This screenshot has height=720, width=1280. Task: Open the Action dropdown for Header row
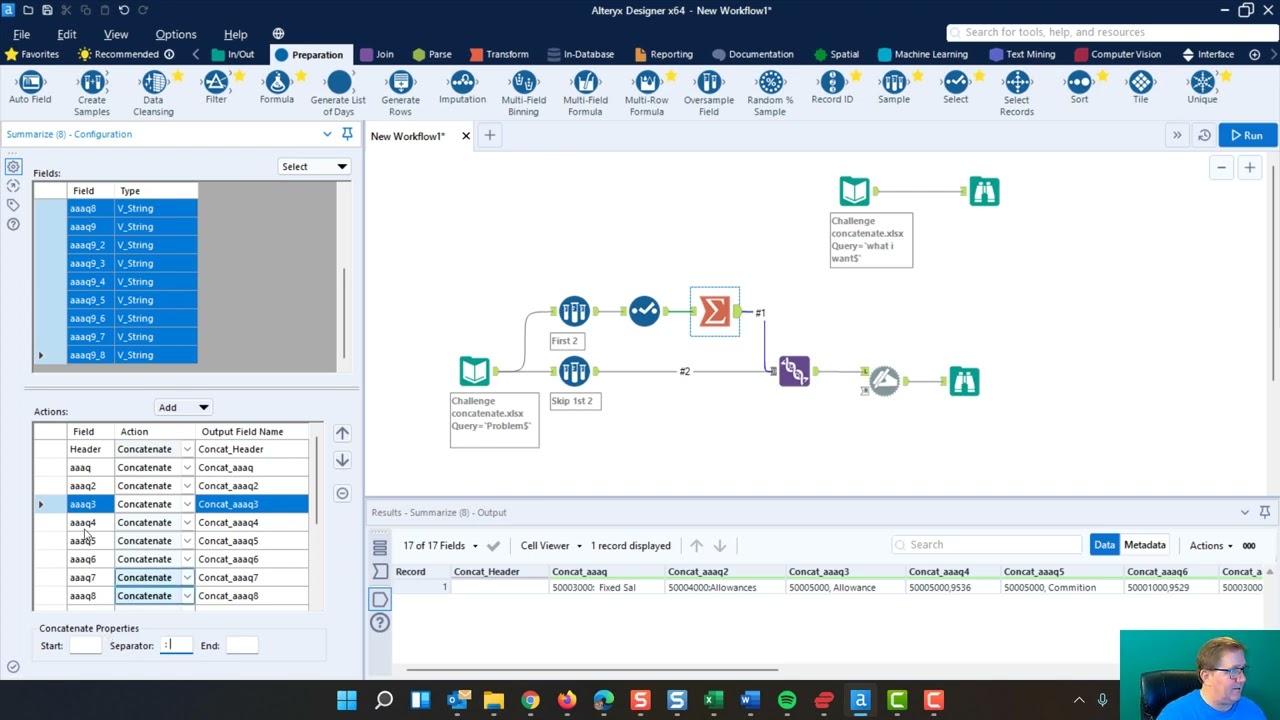tap(187, 449)
